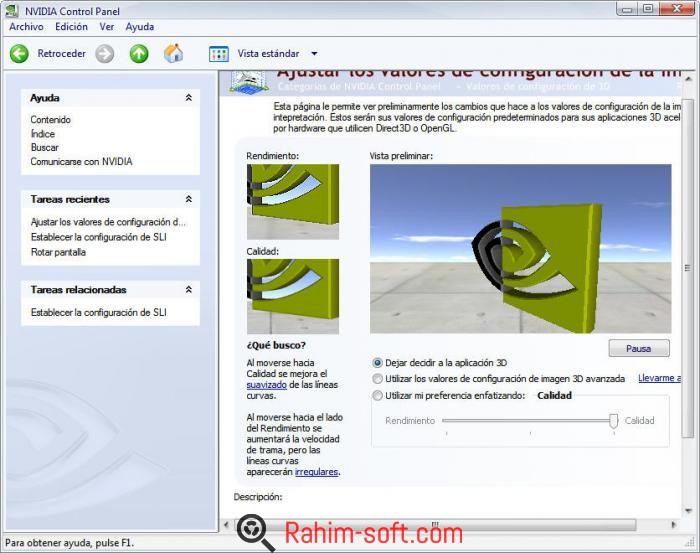Collapse the Tareas relacionadas section
Viewport: 700px width, 553px height.
pos(189,290)
